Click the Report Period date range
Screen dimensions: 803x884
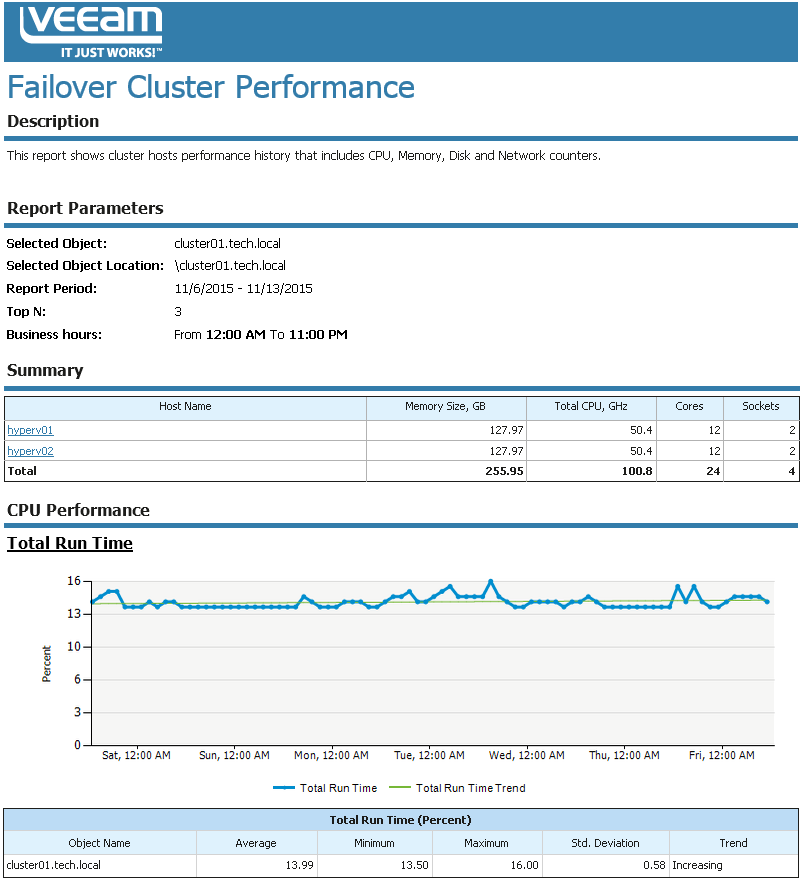click(x=244, y=289)
